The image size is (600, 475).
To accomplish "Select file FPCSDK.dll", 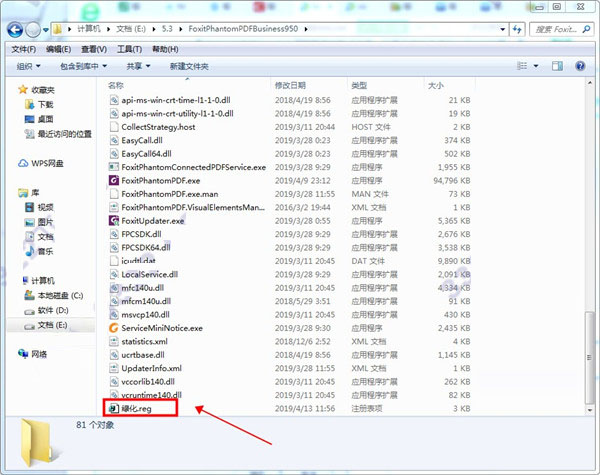I will [141, 234].
